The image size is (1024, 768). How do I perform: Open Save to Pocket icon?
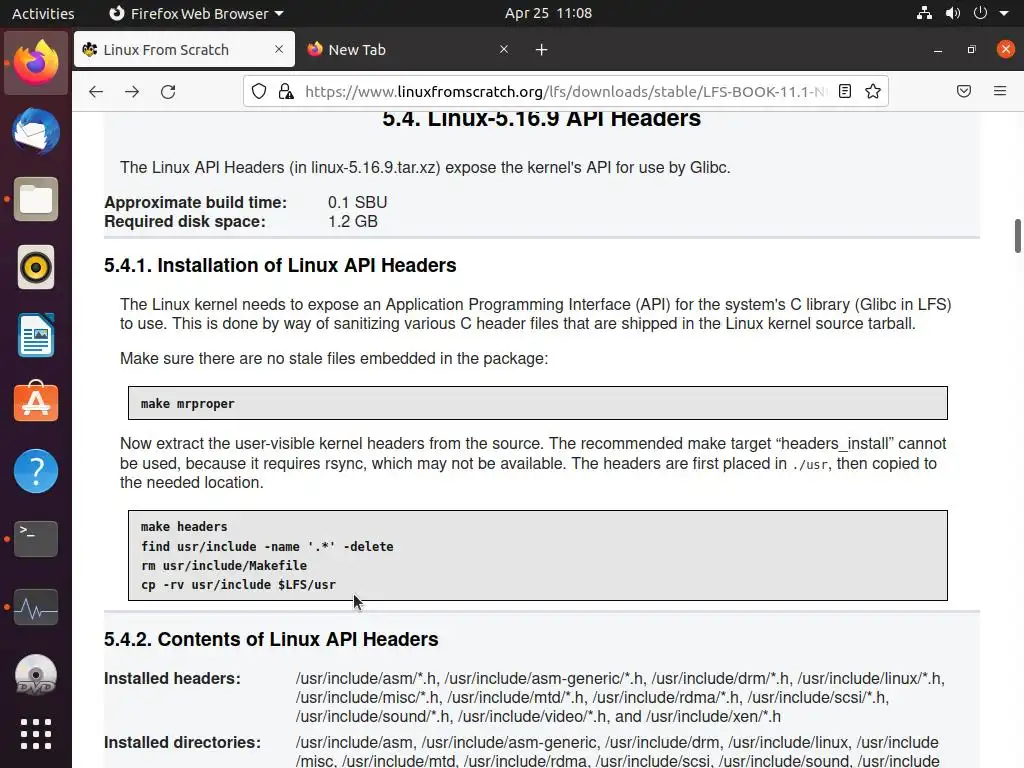(963, 91)
